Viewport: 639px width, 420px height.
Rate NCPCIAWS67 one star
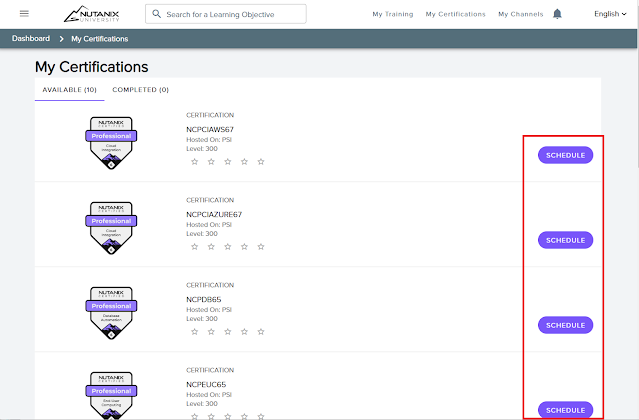point(194,162)
